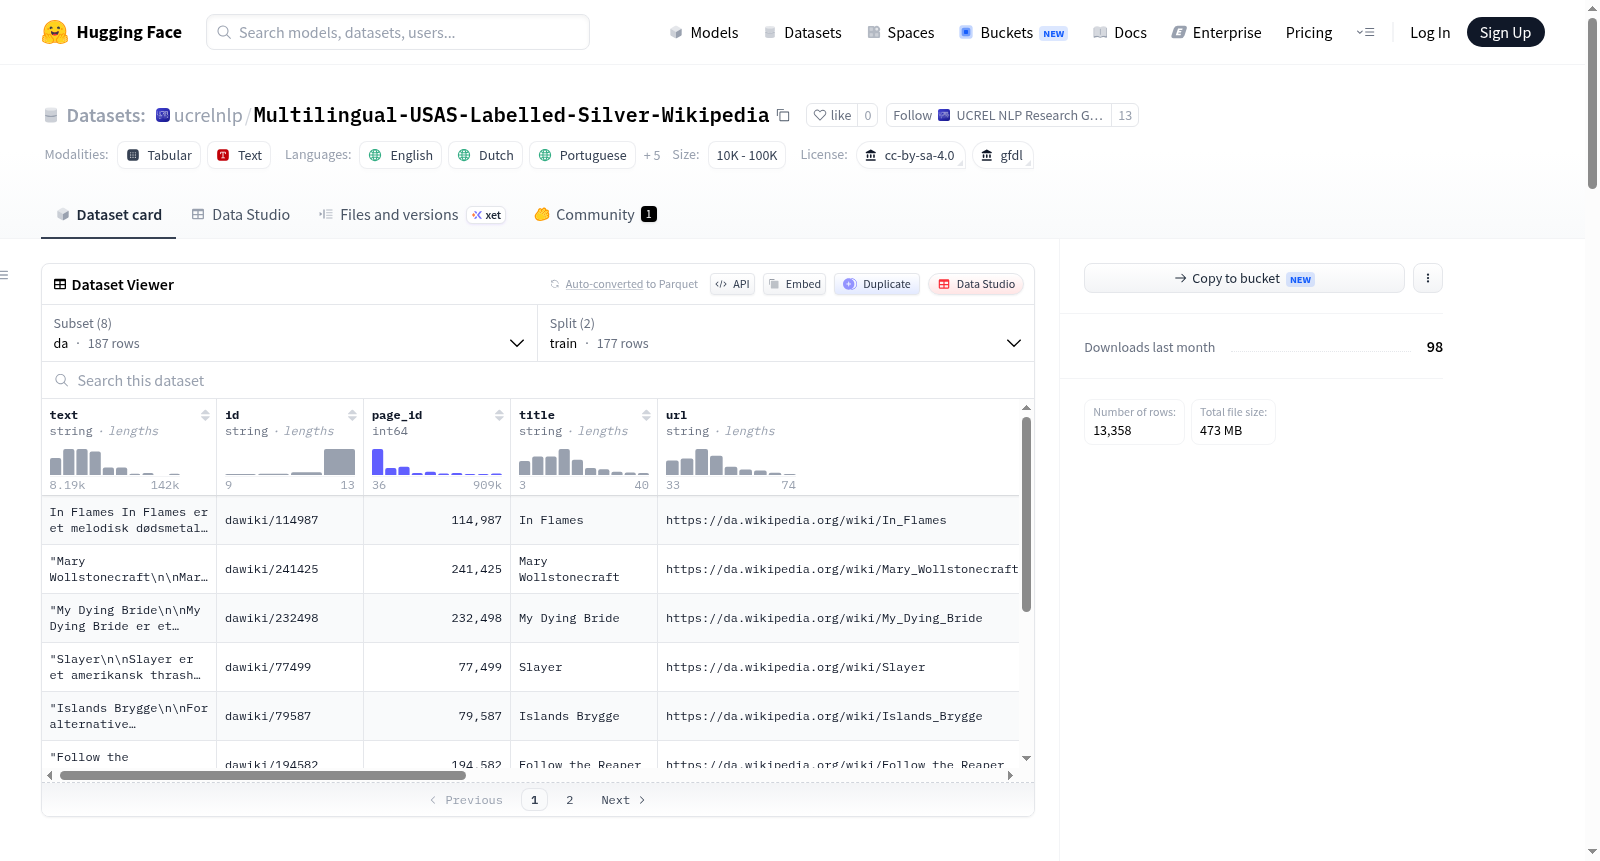Open the Files and versions tab
Screen dimensions: 1600x861
(412, 215)
